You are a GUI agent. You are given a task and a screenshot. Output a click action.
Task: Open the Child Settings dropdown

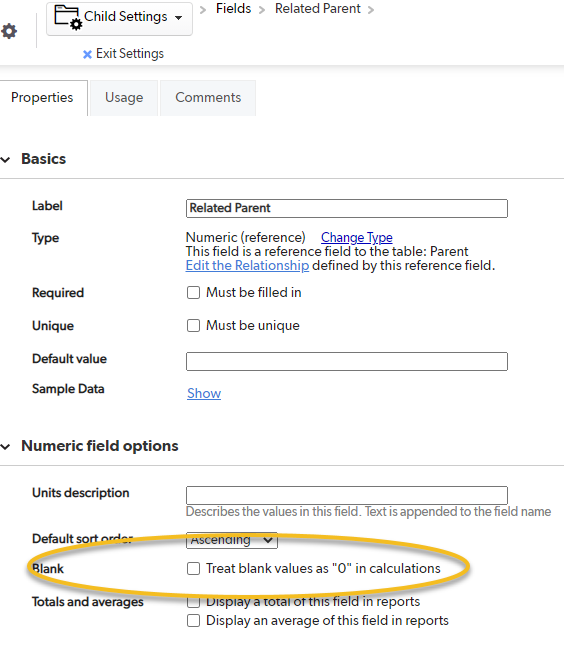coord(119,18)
